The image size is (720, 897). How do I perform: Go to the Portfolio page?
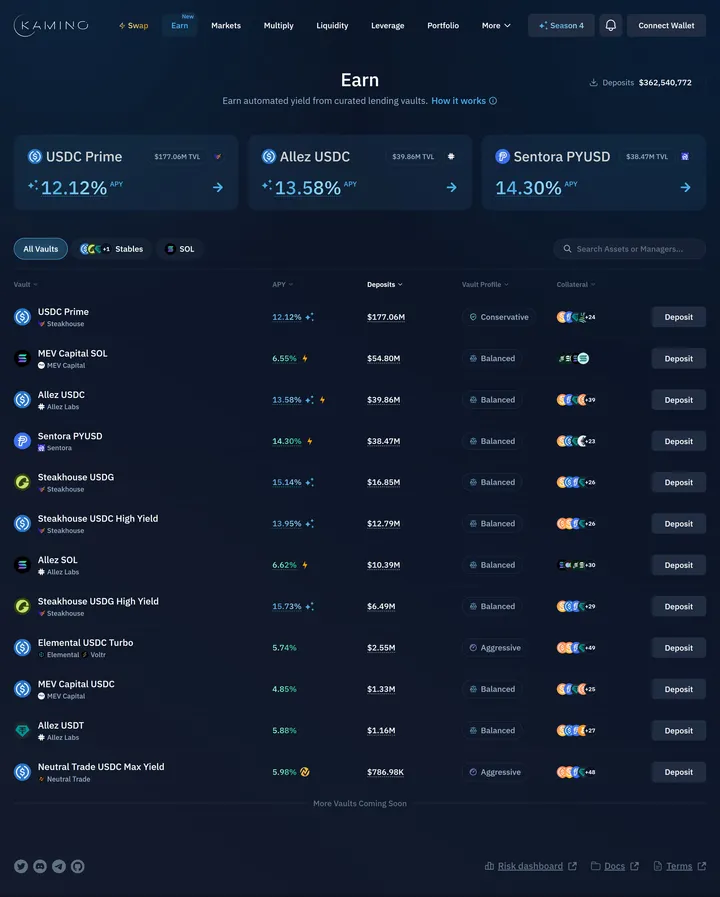click(x=443, y=25)
